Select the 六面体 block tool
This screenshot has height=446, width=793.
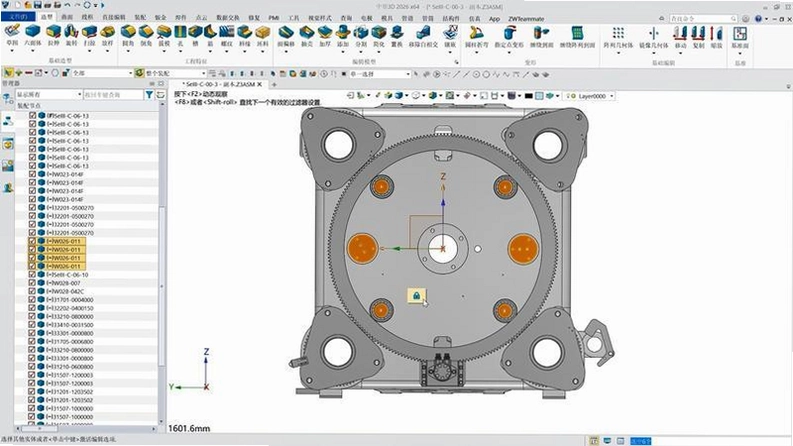coord(33,35)
